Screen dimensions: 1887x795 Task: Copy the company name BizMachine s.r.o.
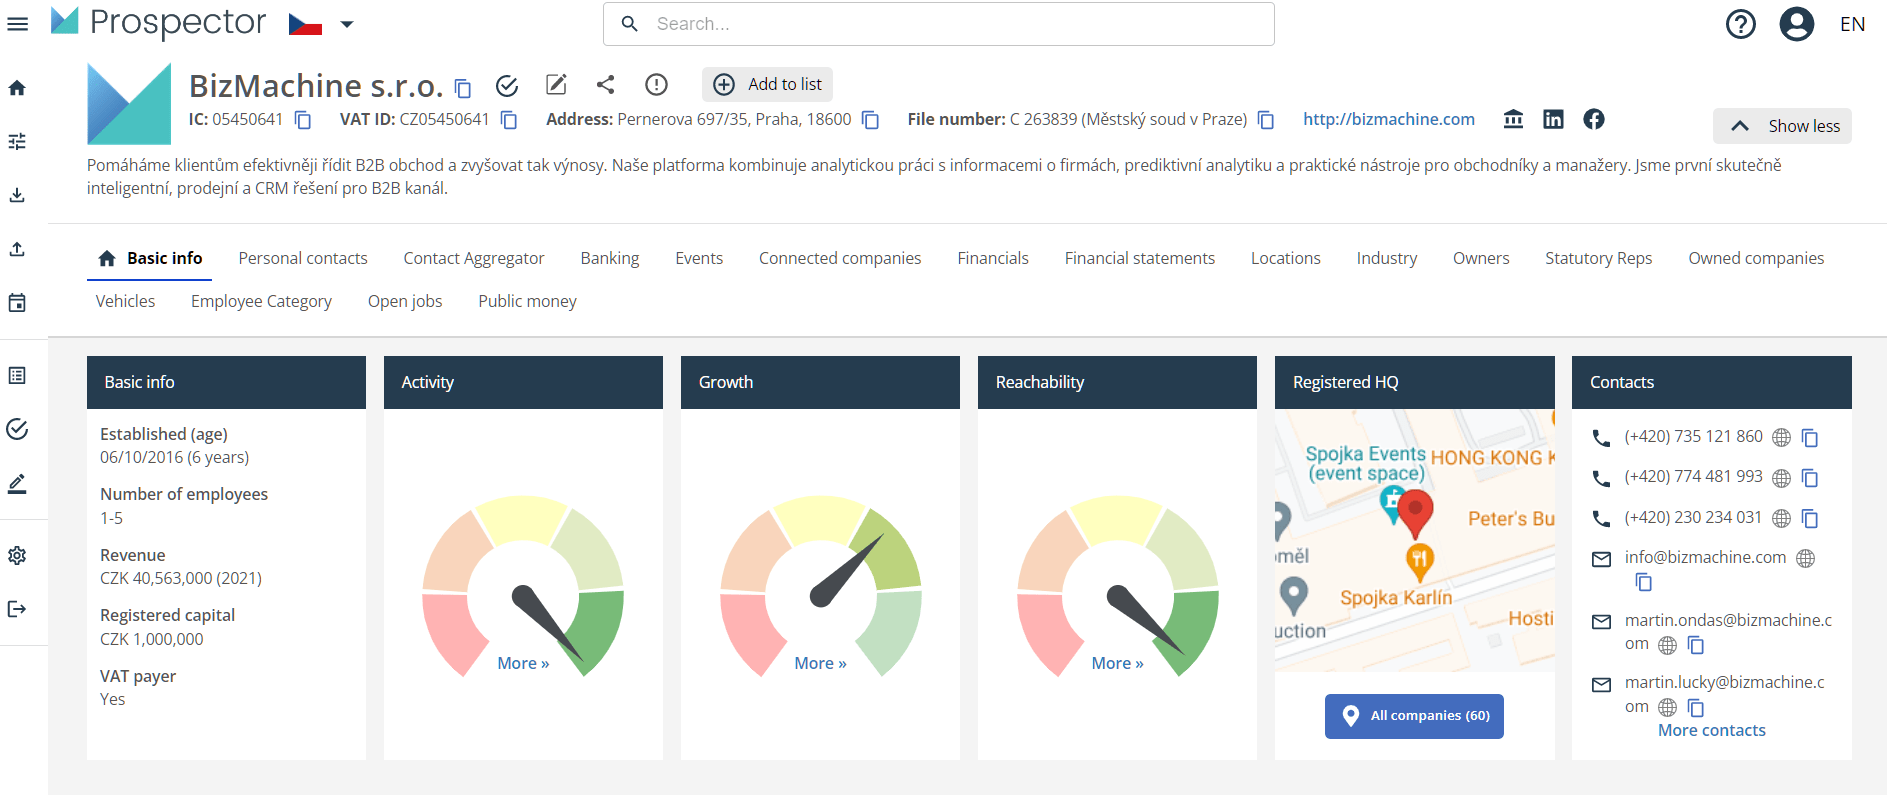(463, 88)
